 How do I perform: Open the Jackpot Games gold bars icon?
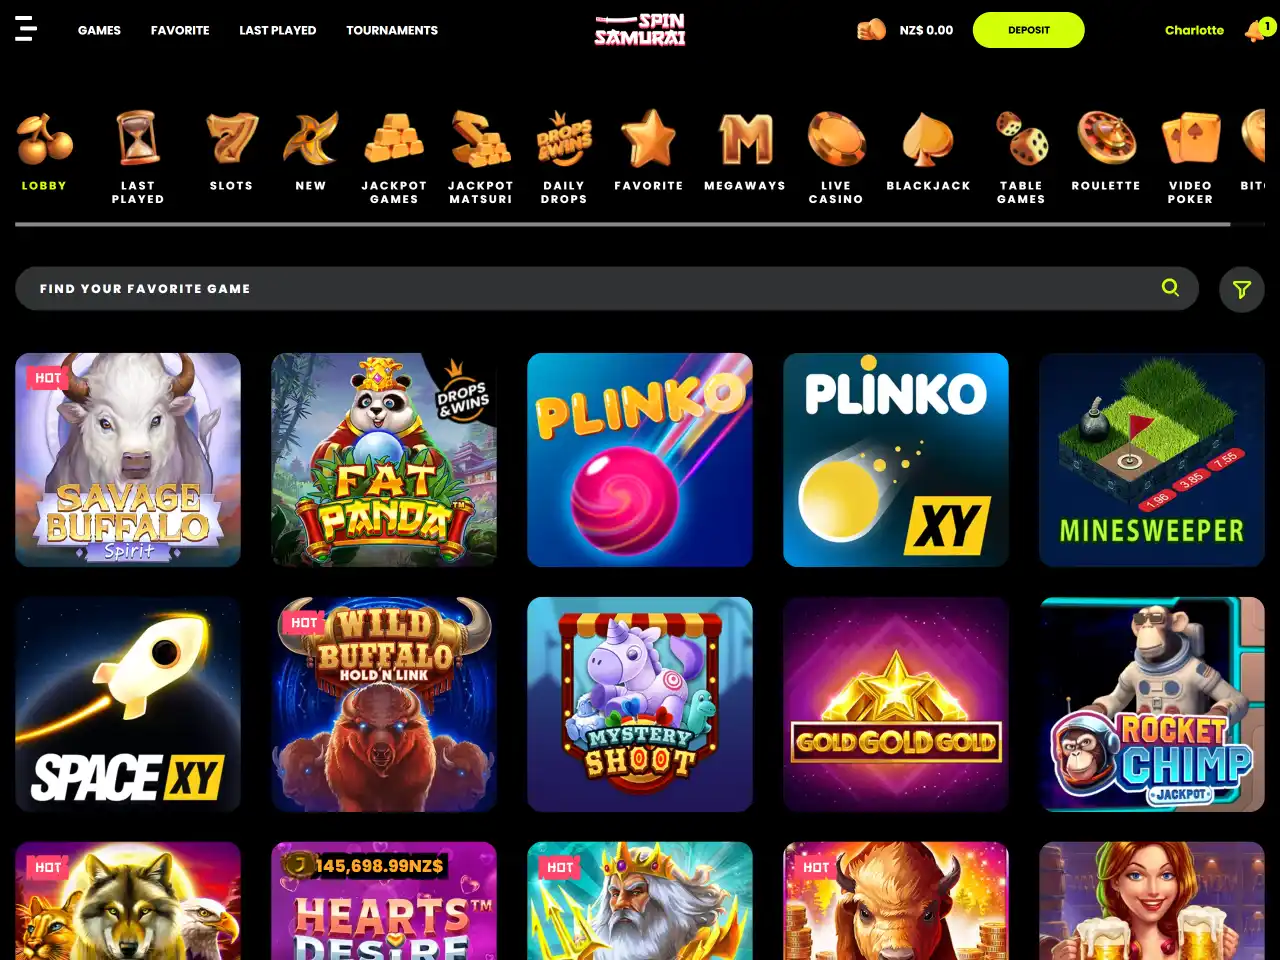tap(394, 138)
